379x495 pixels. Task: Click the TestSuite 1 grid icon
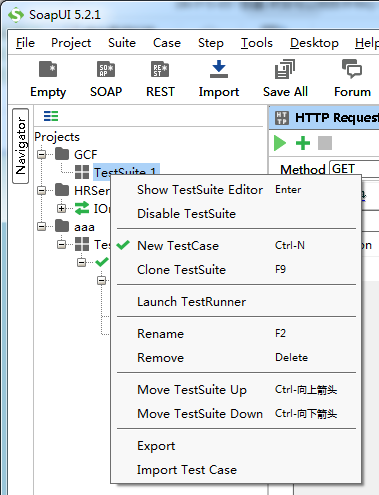[x=82, y=172]
